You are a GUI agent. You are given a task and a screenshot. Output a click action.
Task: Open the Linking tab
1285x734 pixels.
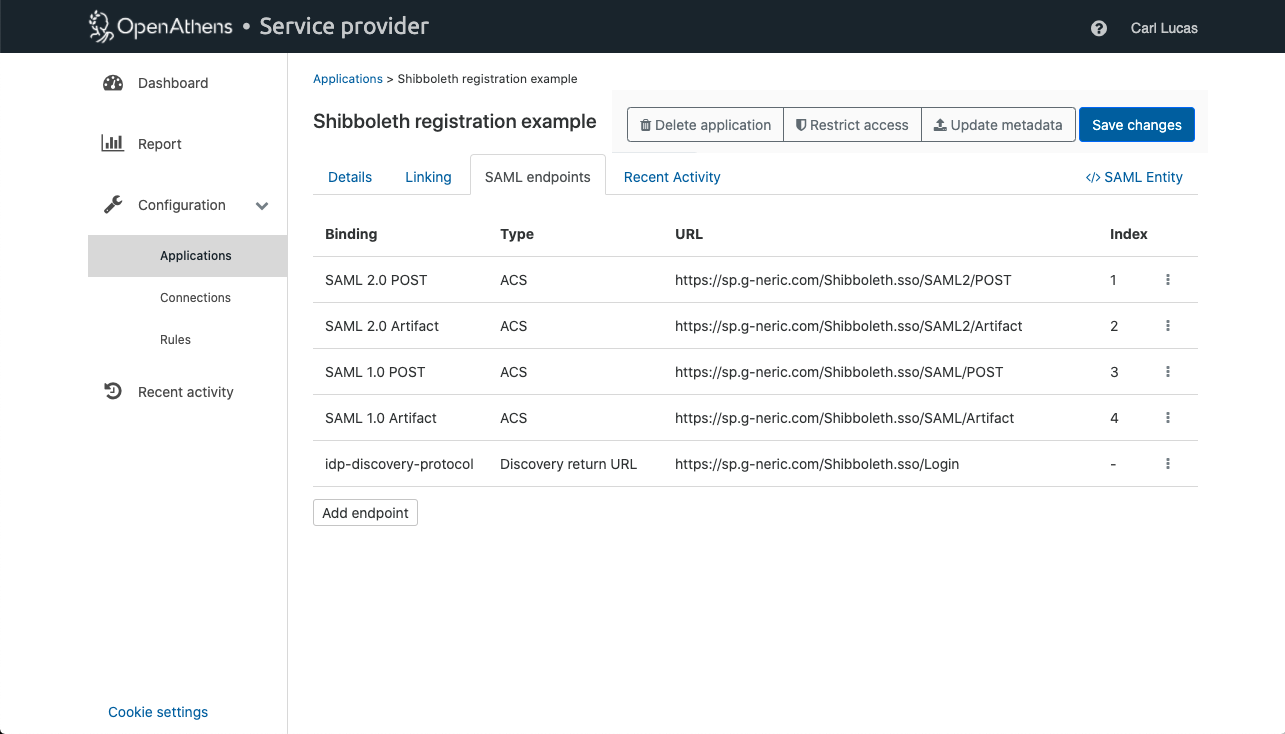[x=428, y=177]
